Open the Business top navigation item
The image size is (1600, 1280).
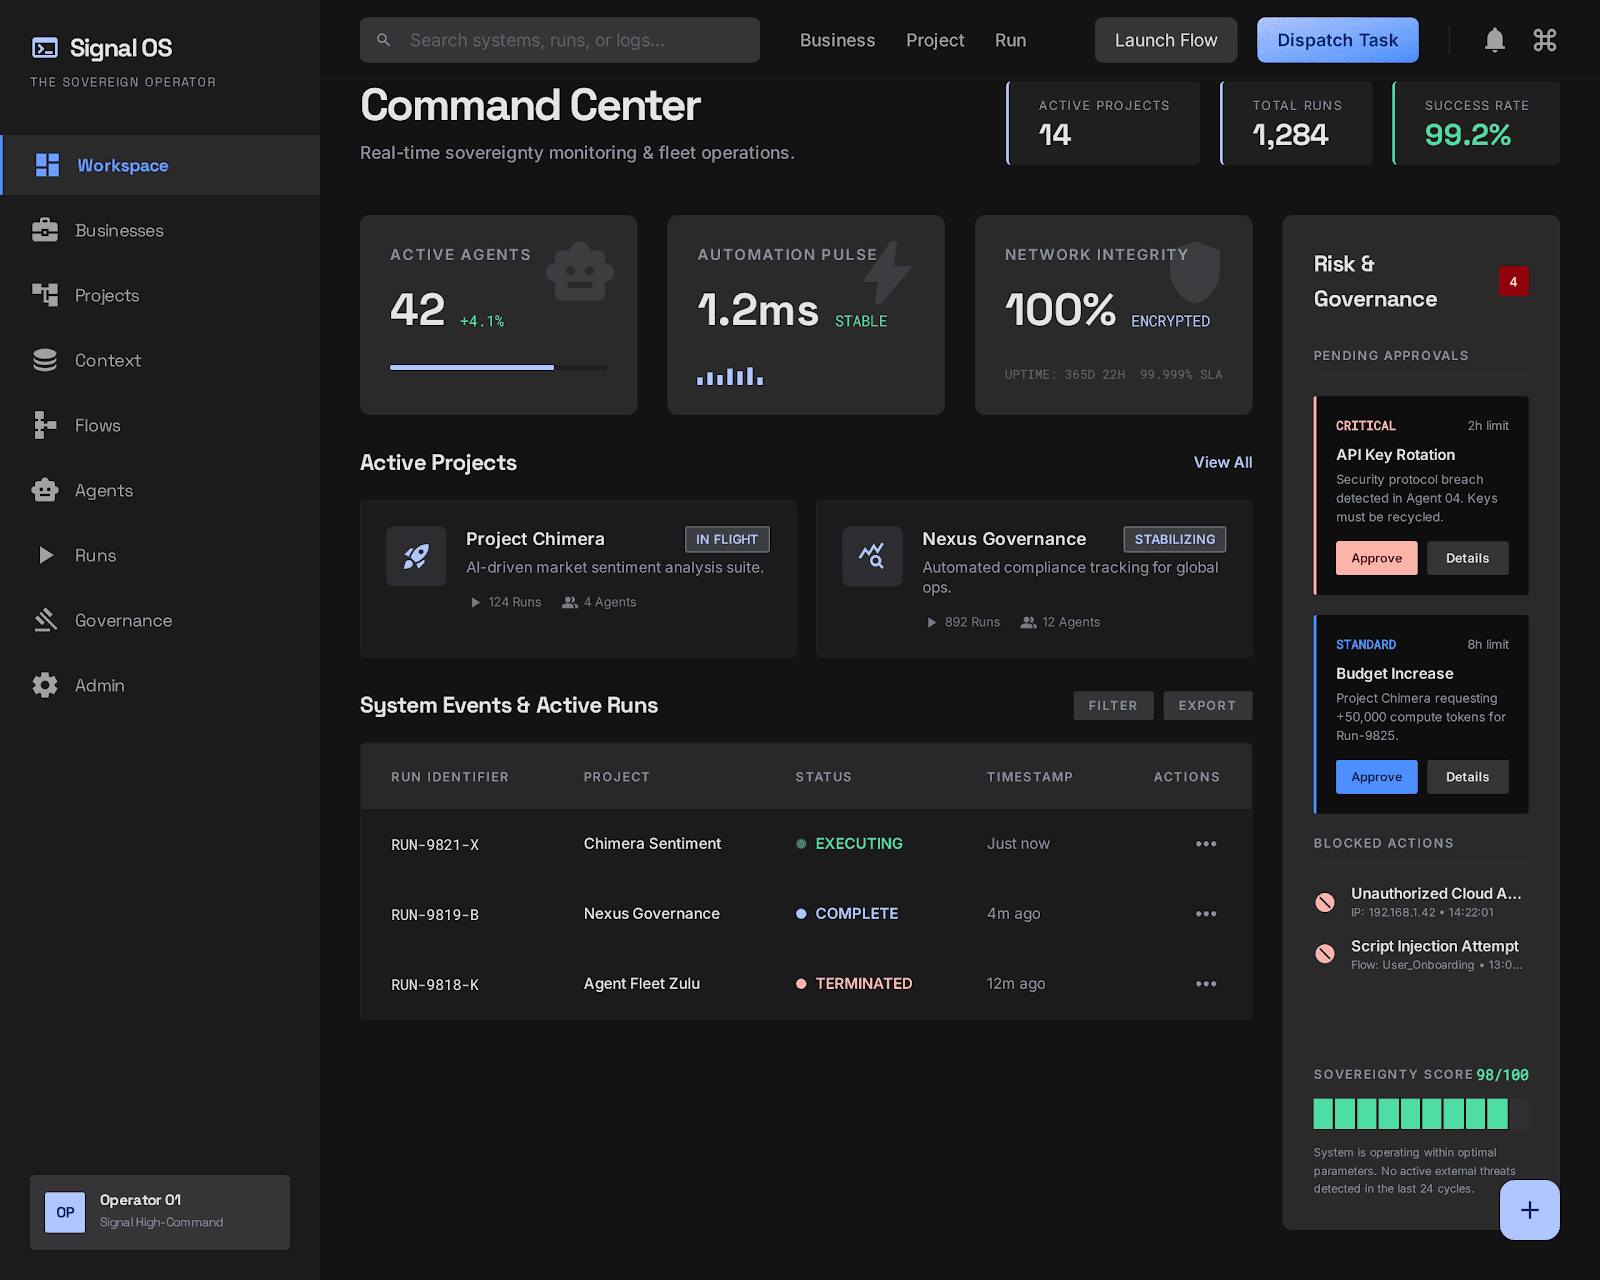(x=837, y=40)
